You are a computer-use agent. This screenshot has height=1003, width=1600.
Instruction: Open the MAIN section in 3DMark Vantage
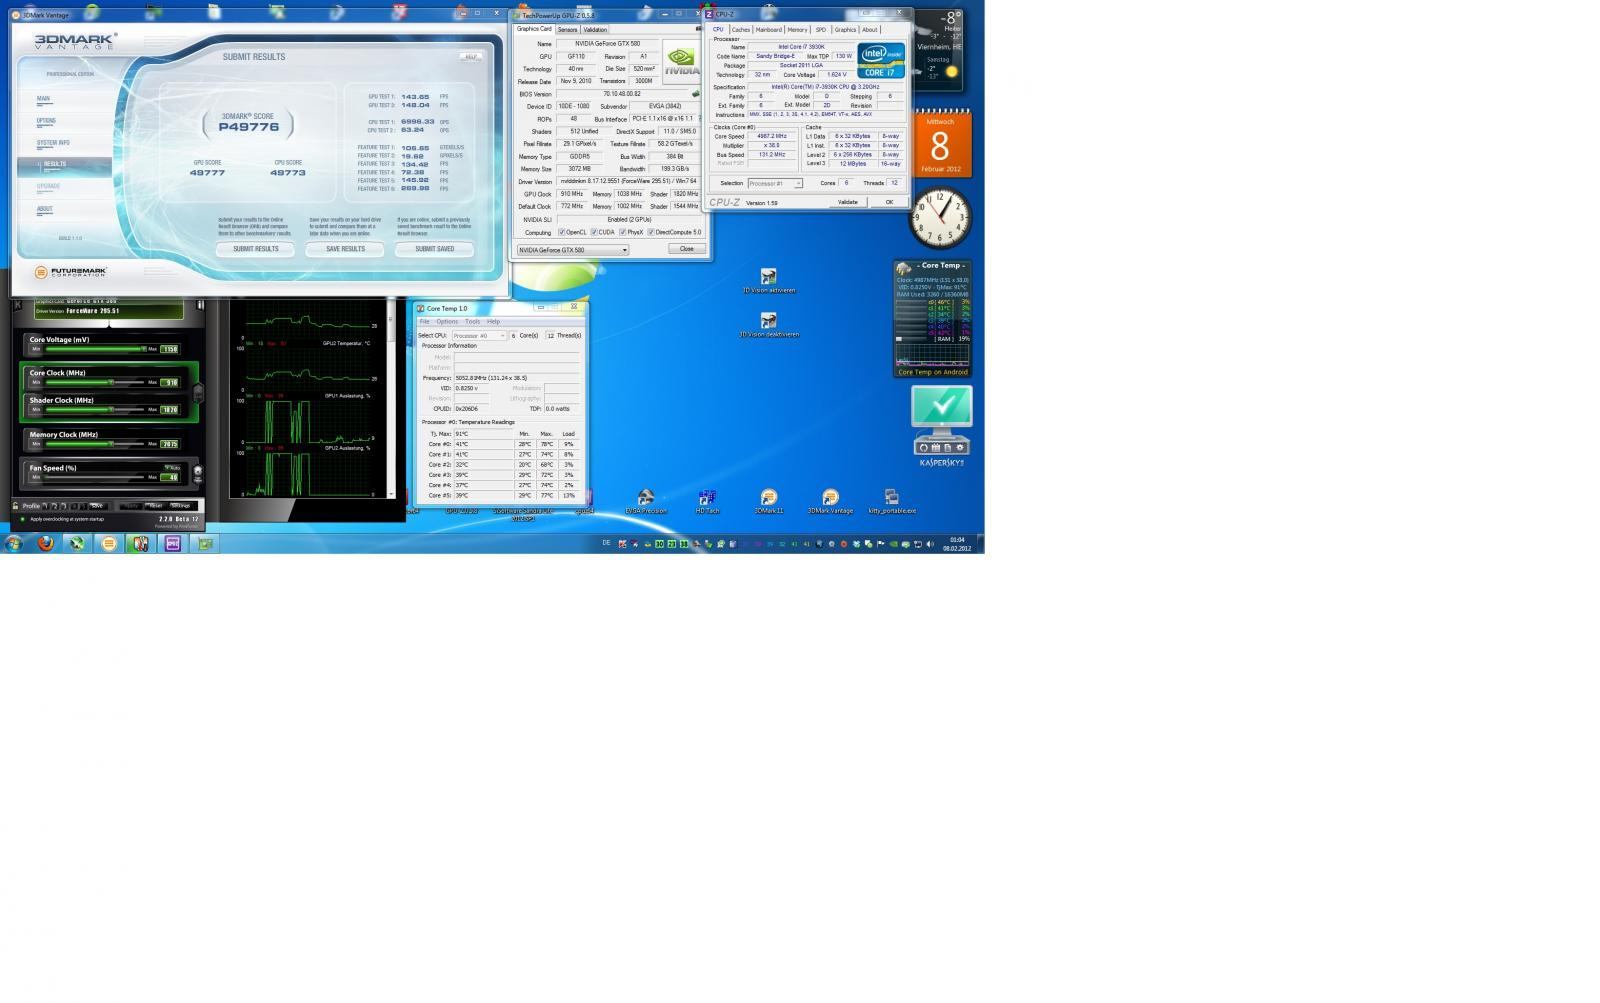coord(44,99)
